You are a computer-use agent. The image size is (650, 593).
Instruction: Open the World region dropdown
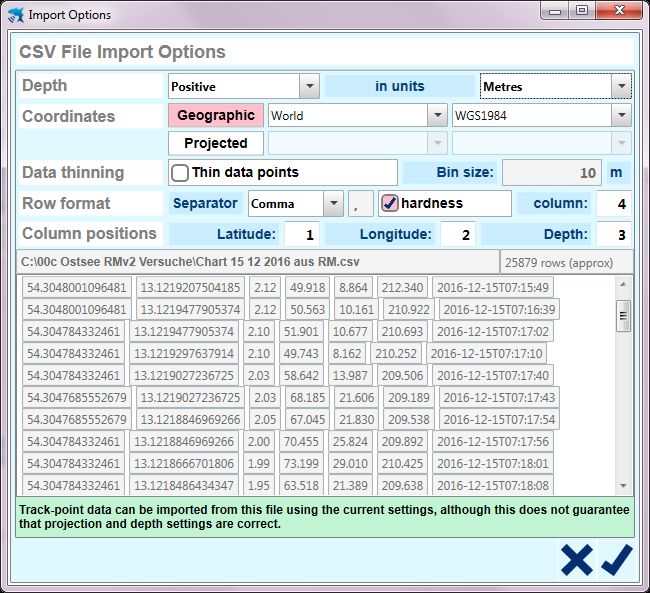pos(436,115)
